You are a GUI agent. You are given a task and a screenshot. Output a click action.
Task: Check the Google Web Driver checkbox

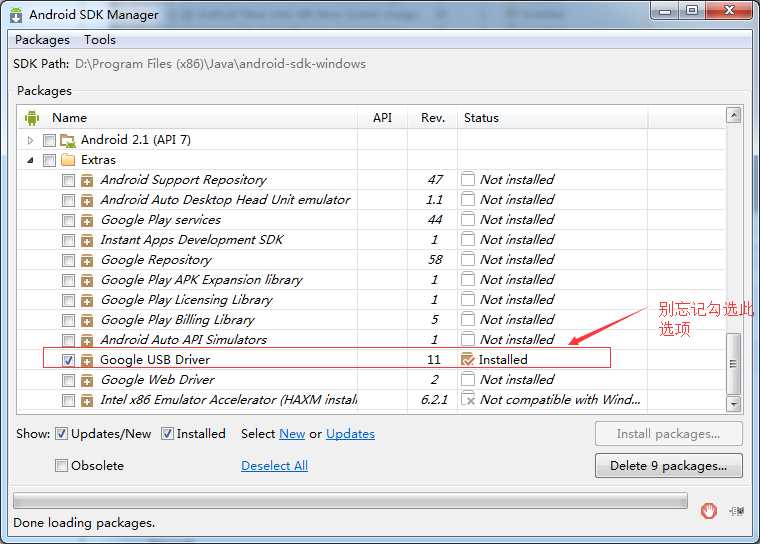point(68,381)
